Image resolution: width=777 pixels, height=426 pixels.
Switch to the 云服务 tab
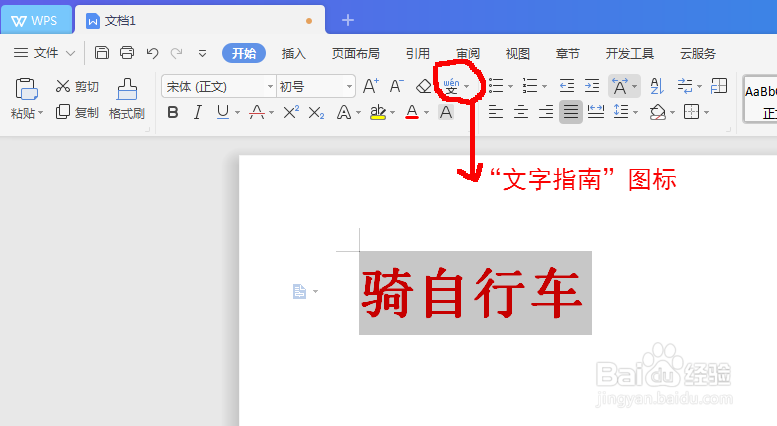[x=698, y=53]
